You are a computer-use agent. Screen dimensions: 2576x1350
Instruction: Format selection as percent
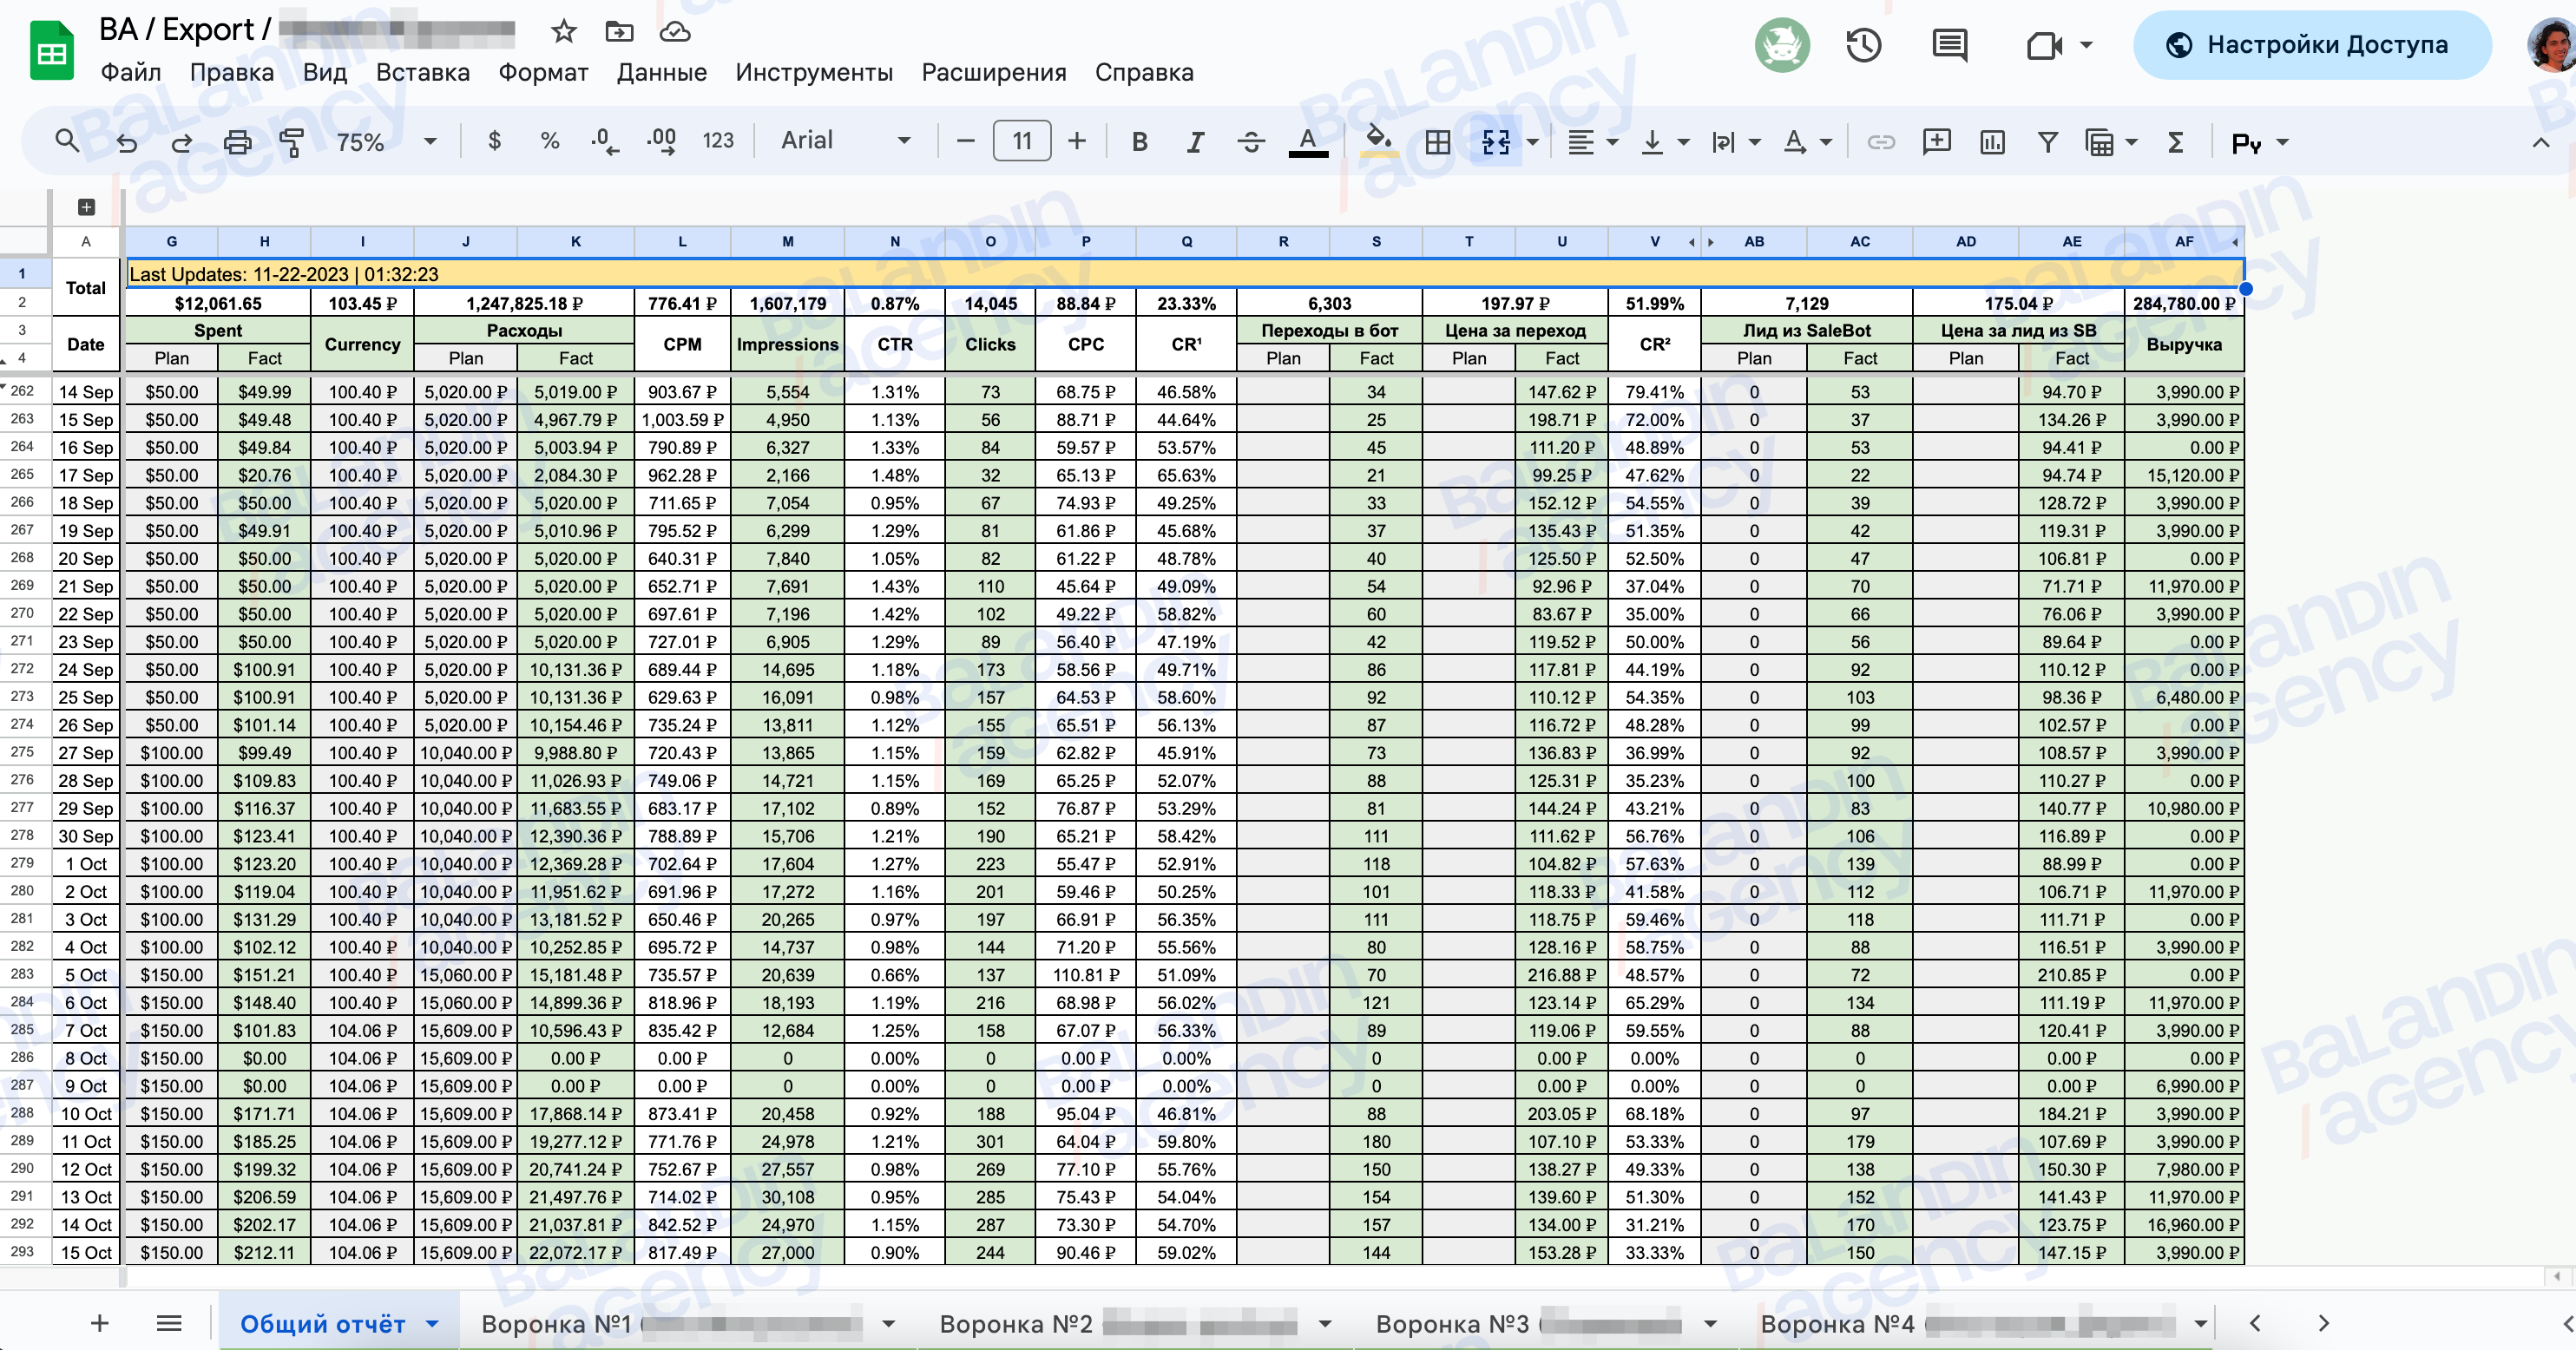tap(549, 142)
